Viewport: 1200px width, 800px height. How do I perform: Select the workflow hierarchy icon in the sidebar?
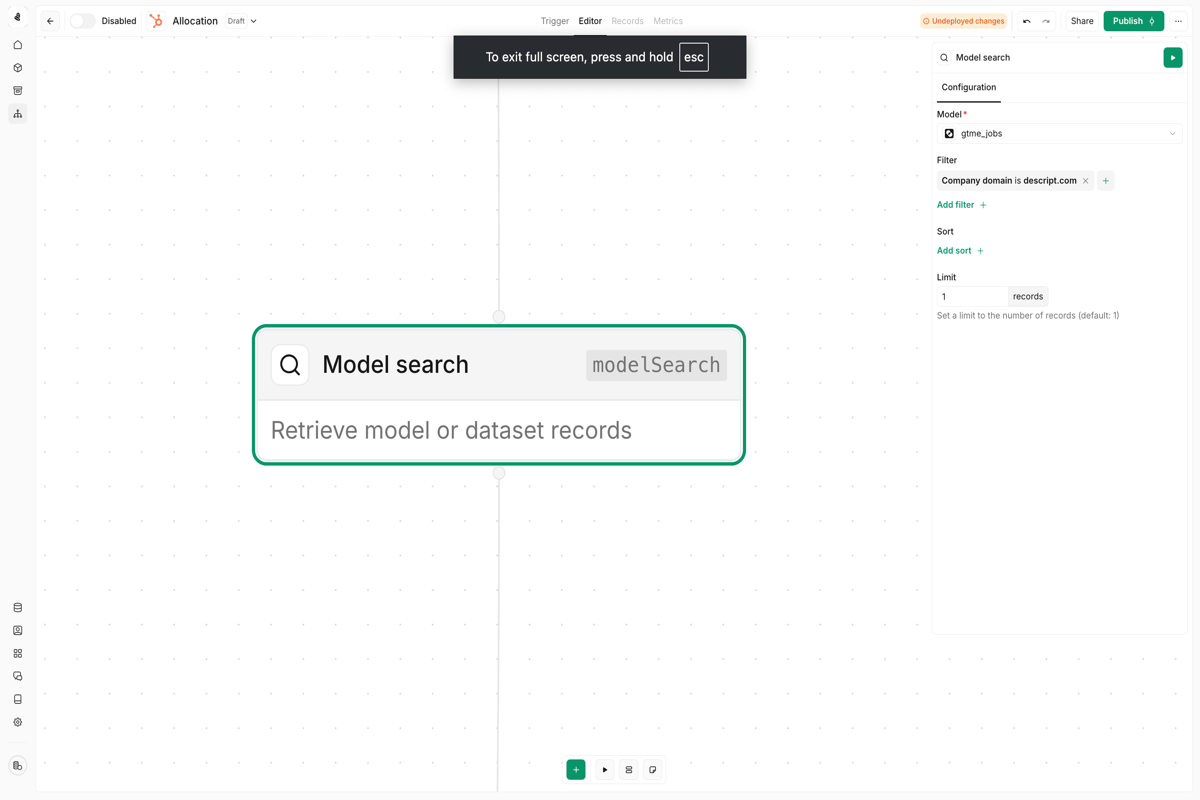pos(17,114)
